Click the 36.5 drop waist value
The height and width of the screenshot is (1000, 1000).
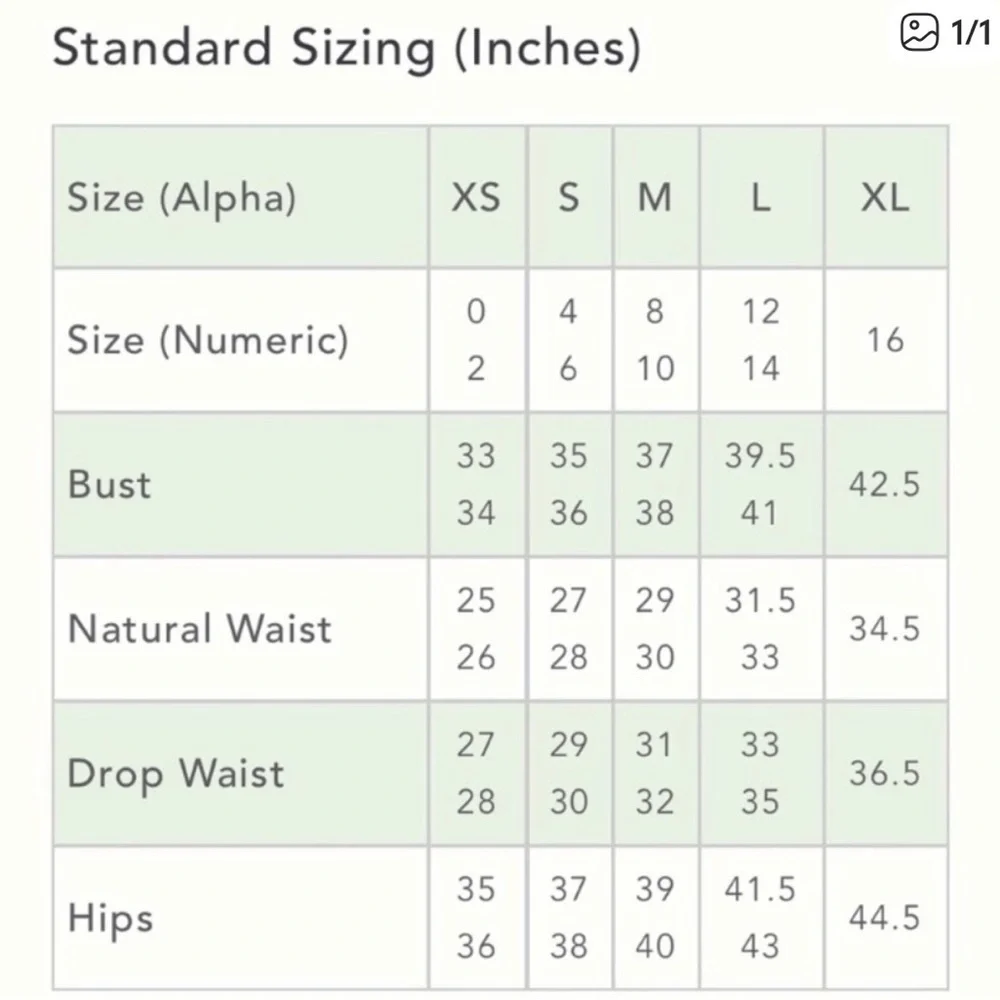[885, 774]
